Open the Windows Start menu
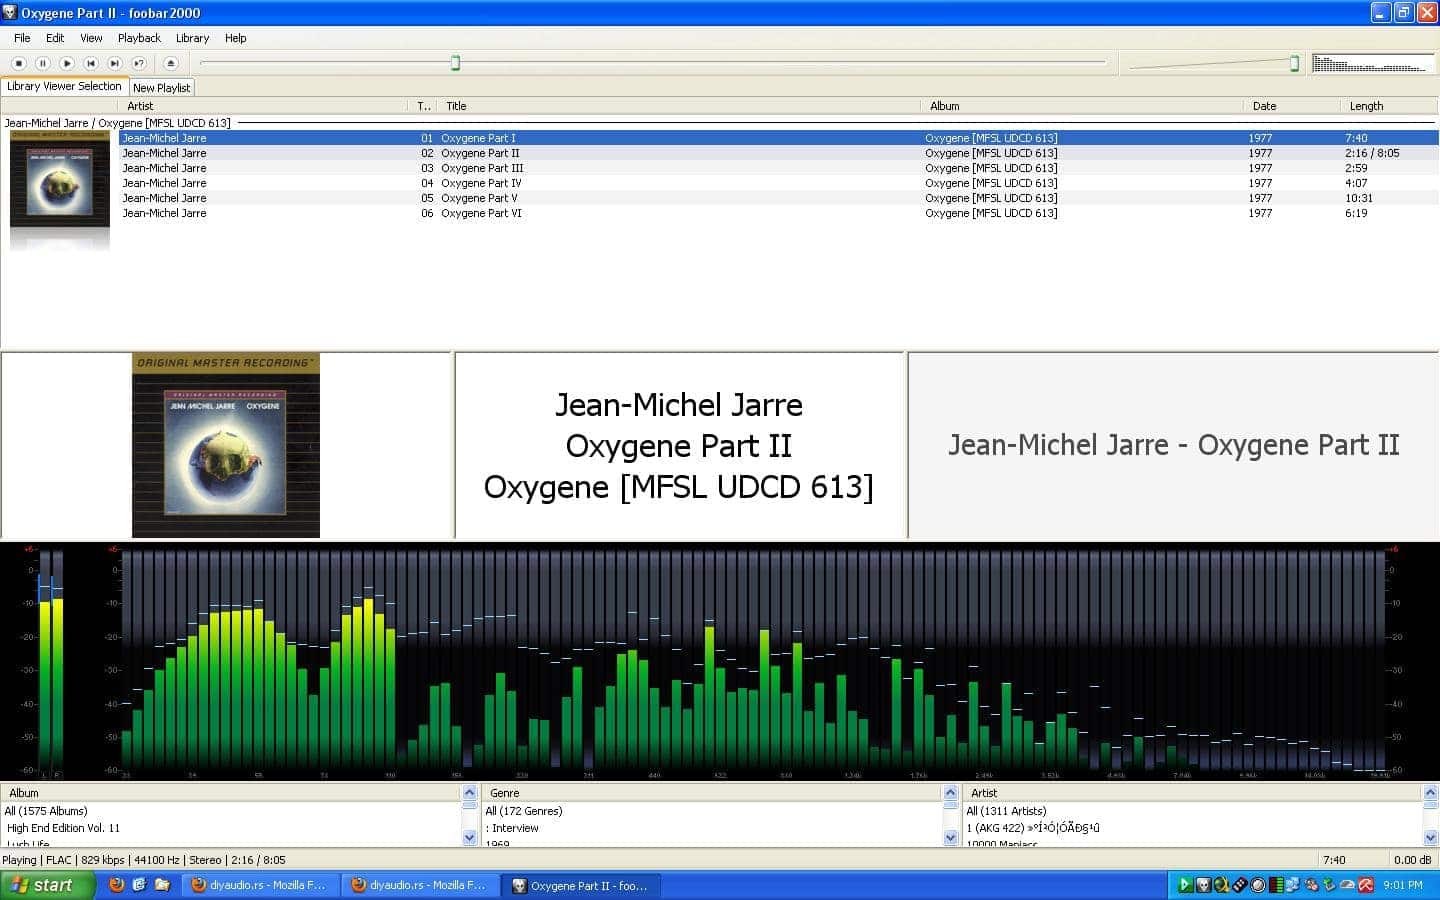The width and height of the screenshot is (1440, 900). pyautogui.click(x=47, y=885)
